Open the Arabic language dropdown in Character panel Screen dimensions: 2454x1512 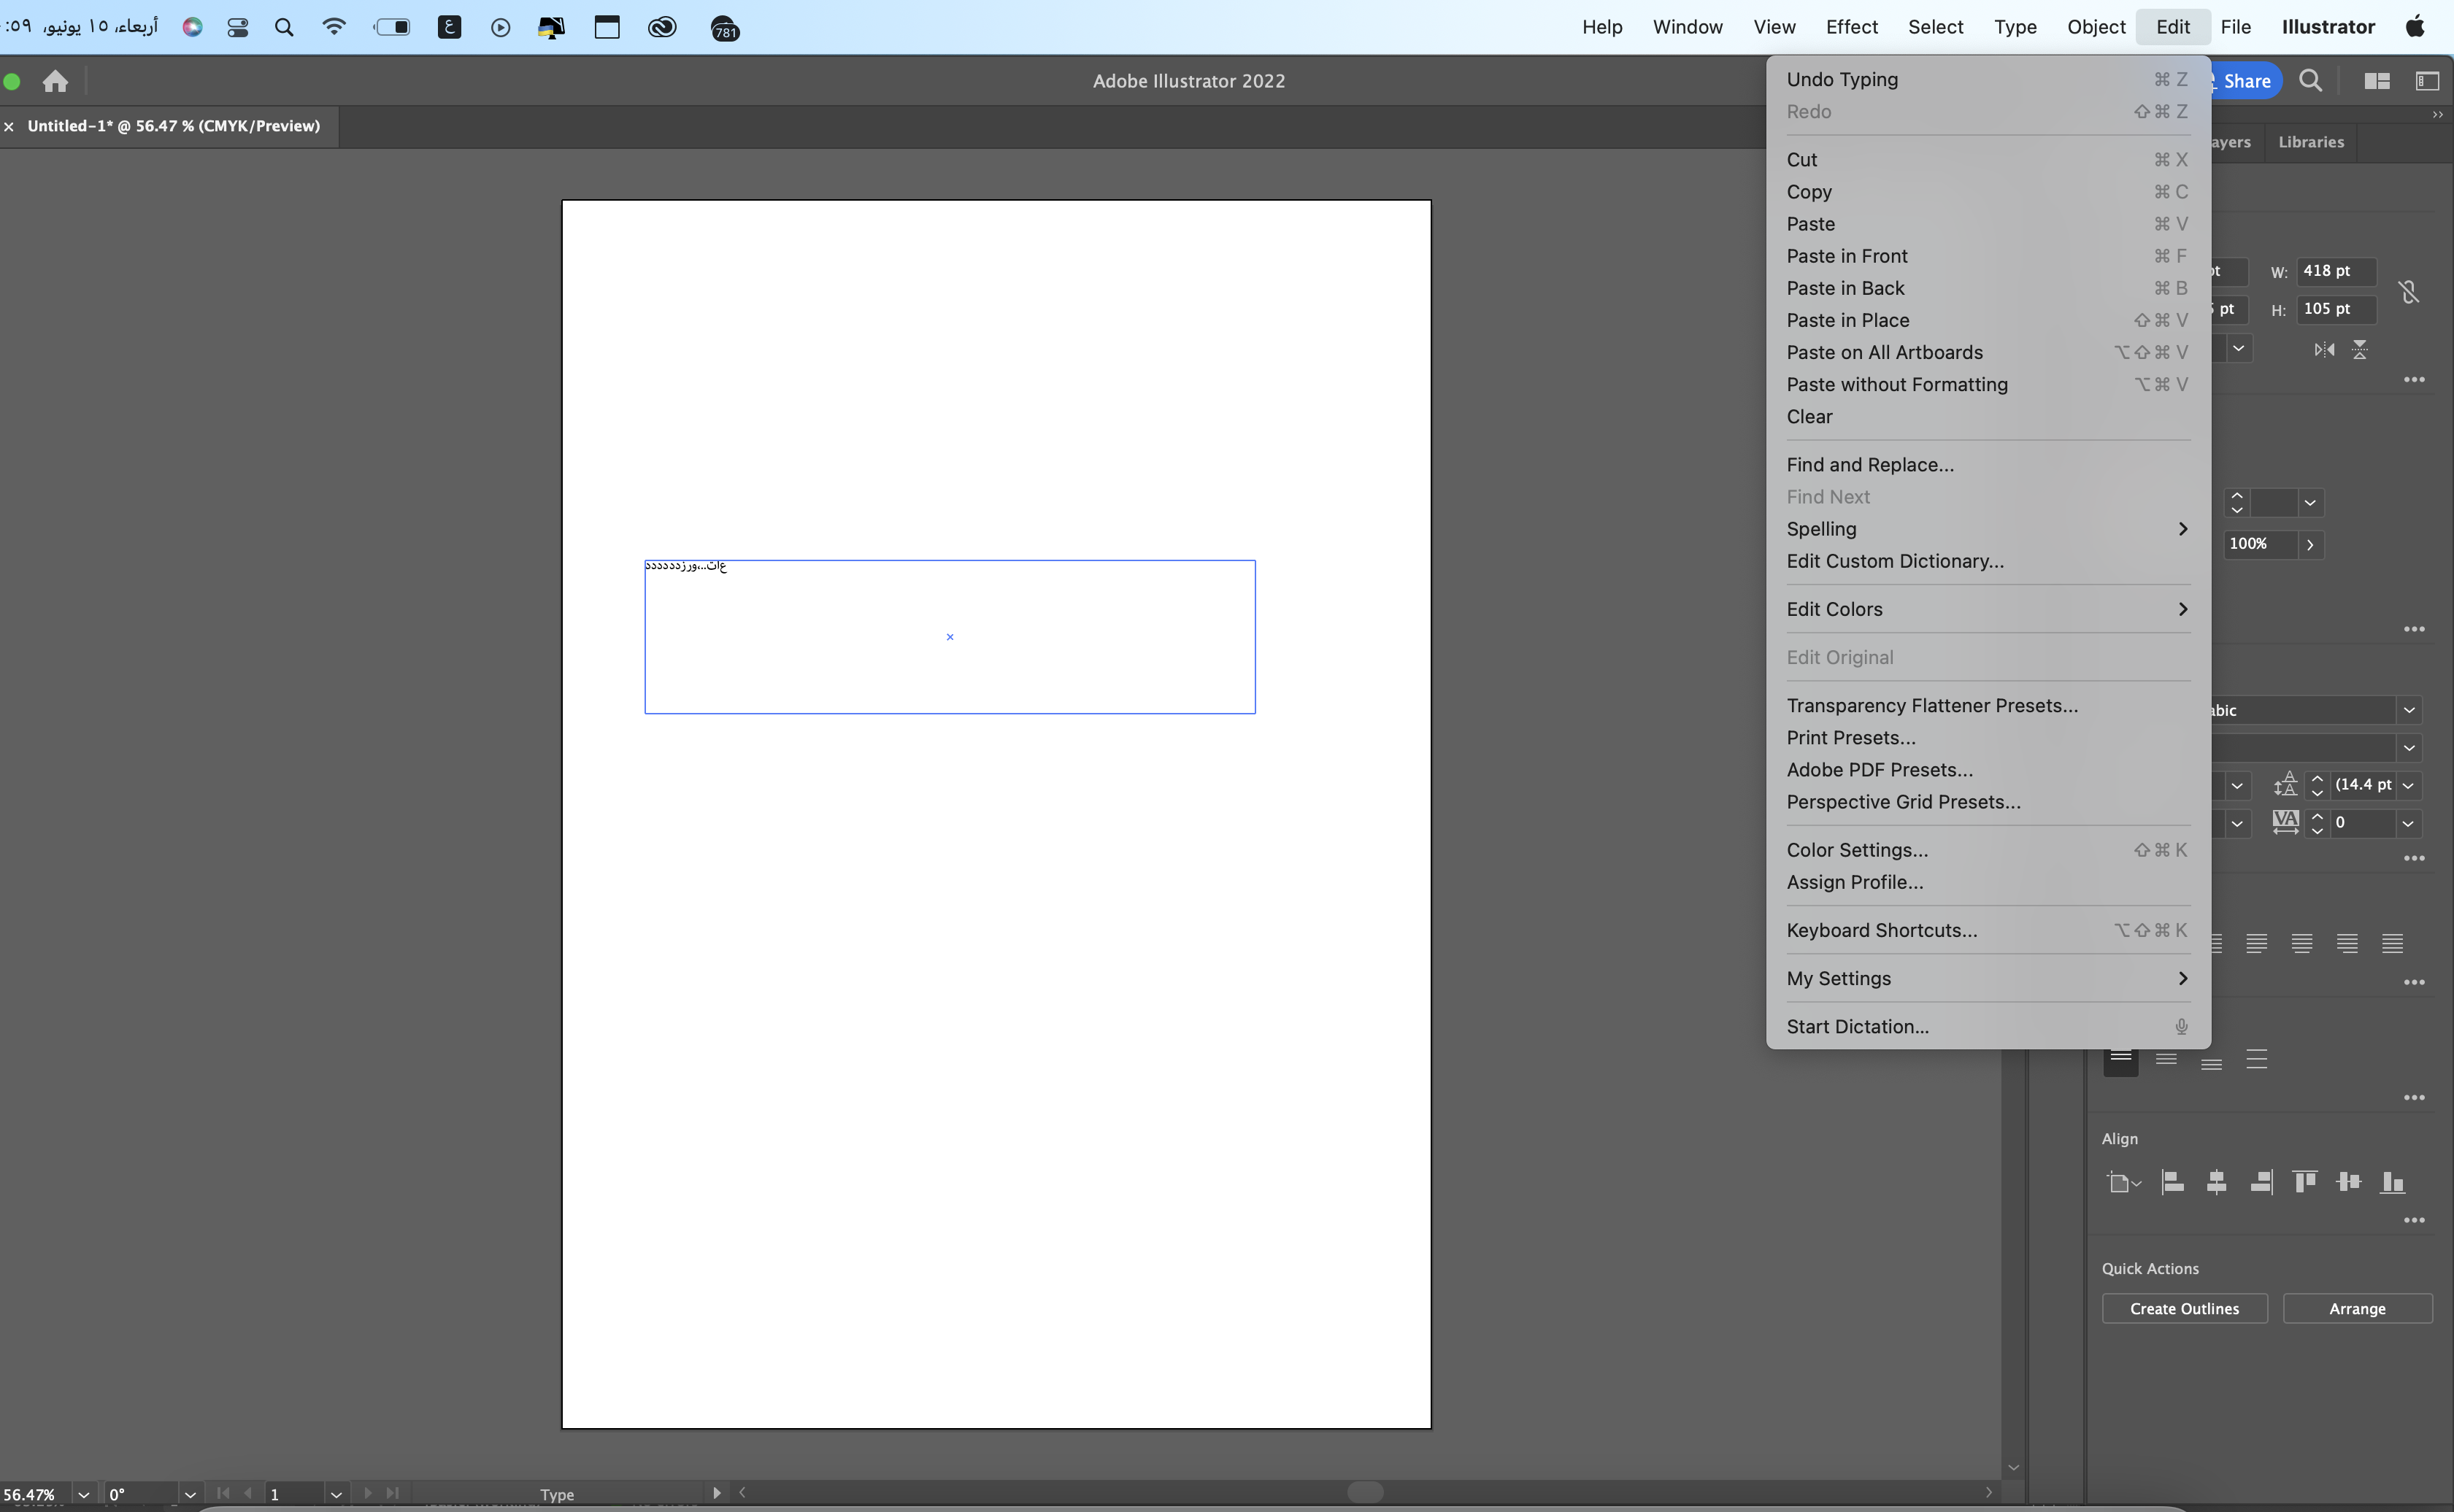(x=2410, y=710)
